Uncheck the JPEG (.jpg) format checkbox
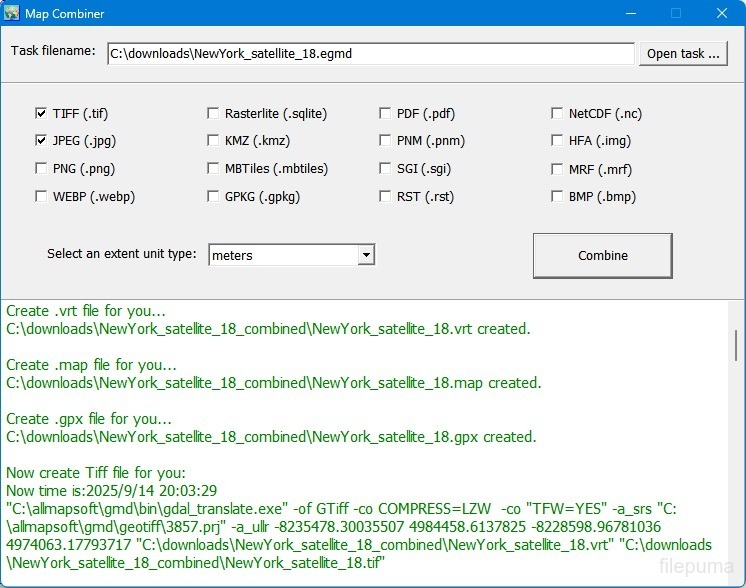The image size is (746, 588). point(41,141)
